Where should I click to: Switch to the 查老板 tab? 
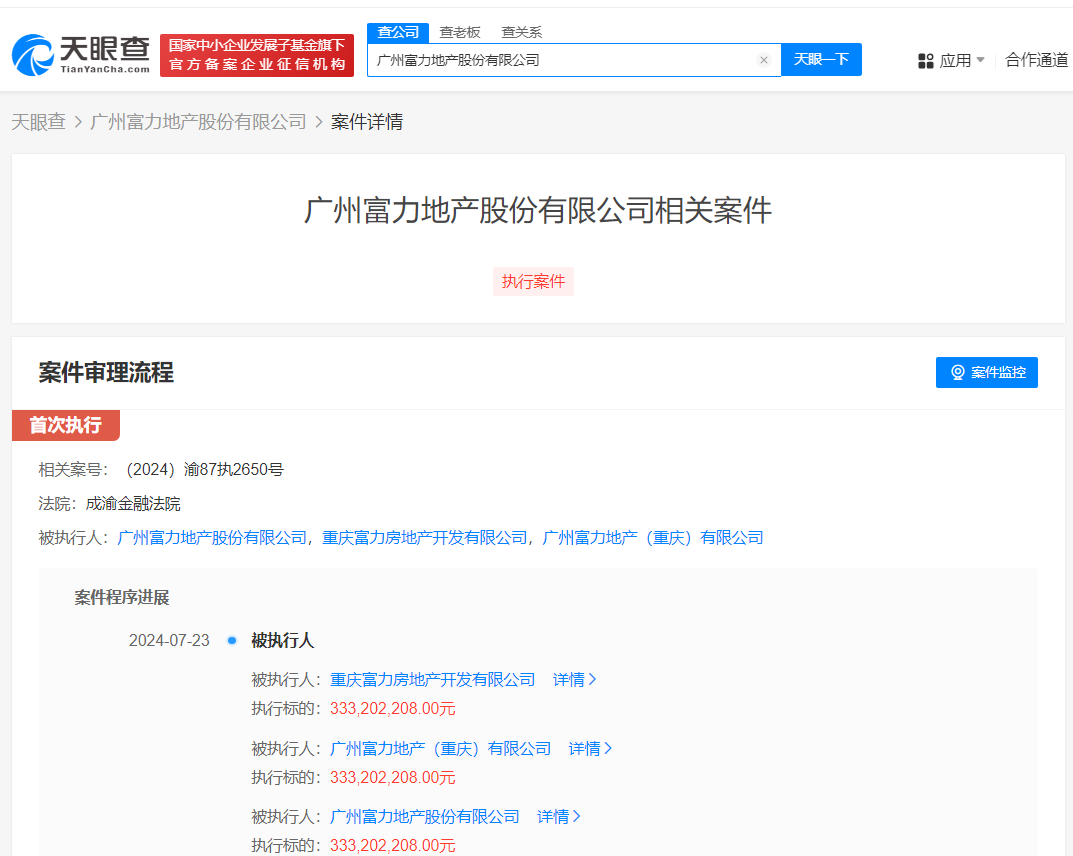point(460,32)
